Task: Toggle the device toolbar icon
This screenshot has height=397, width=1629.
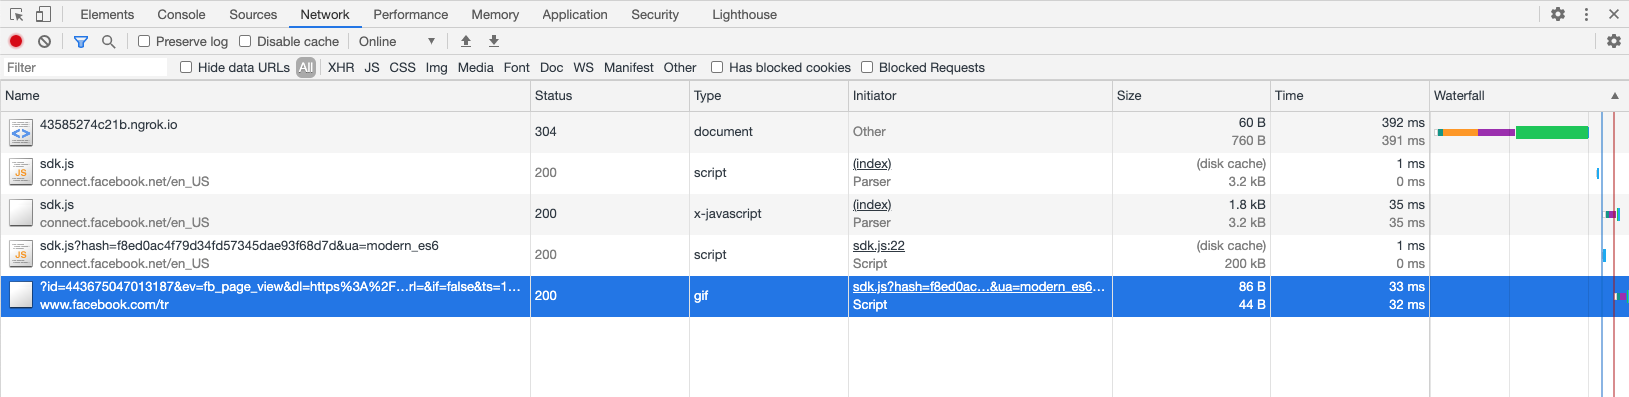Action: [x=43, y=14]
